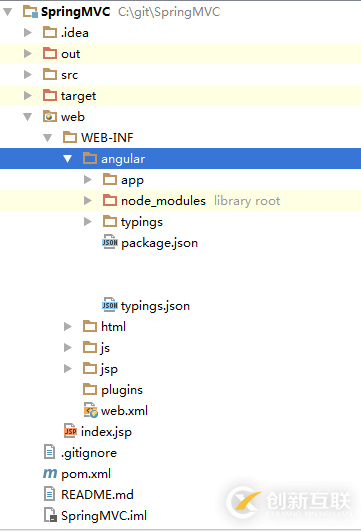Click the web resource root folder icon
Image resolution: width=361 pixels, height=531 pixels.
[50, 116]
